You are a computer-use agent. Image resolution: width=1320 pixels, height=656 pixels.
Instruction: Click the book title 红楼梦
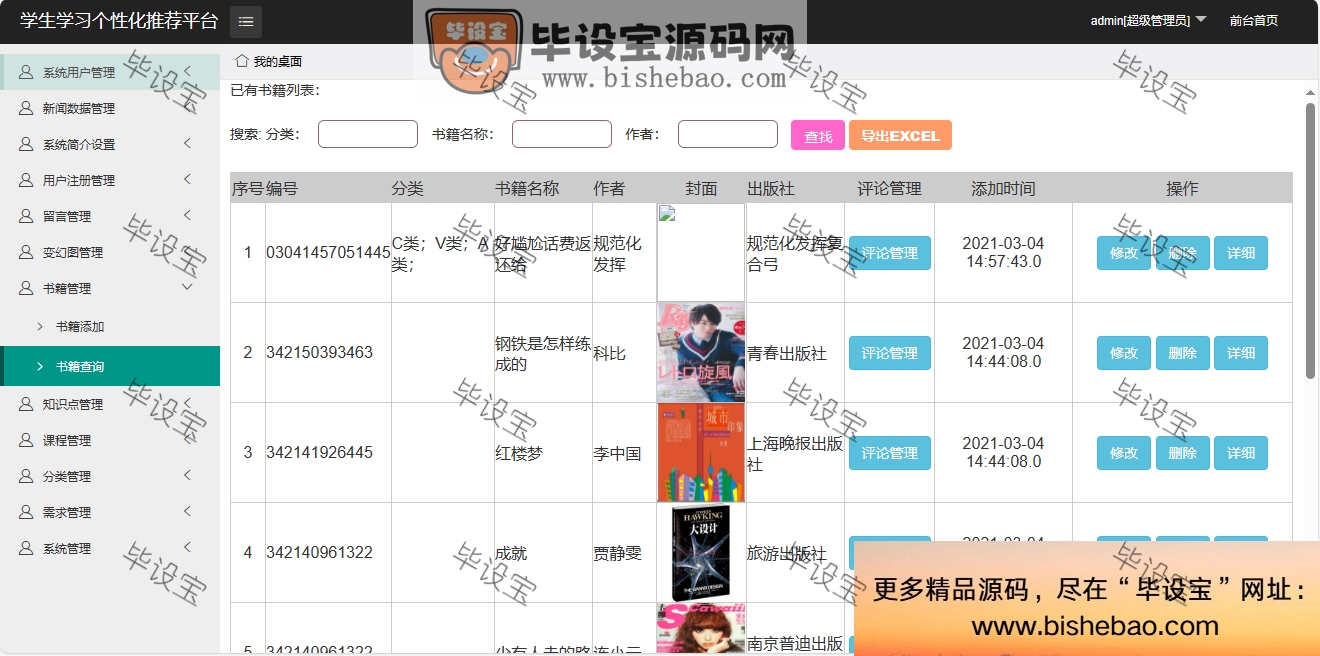[519, 453]
